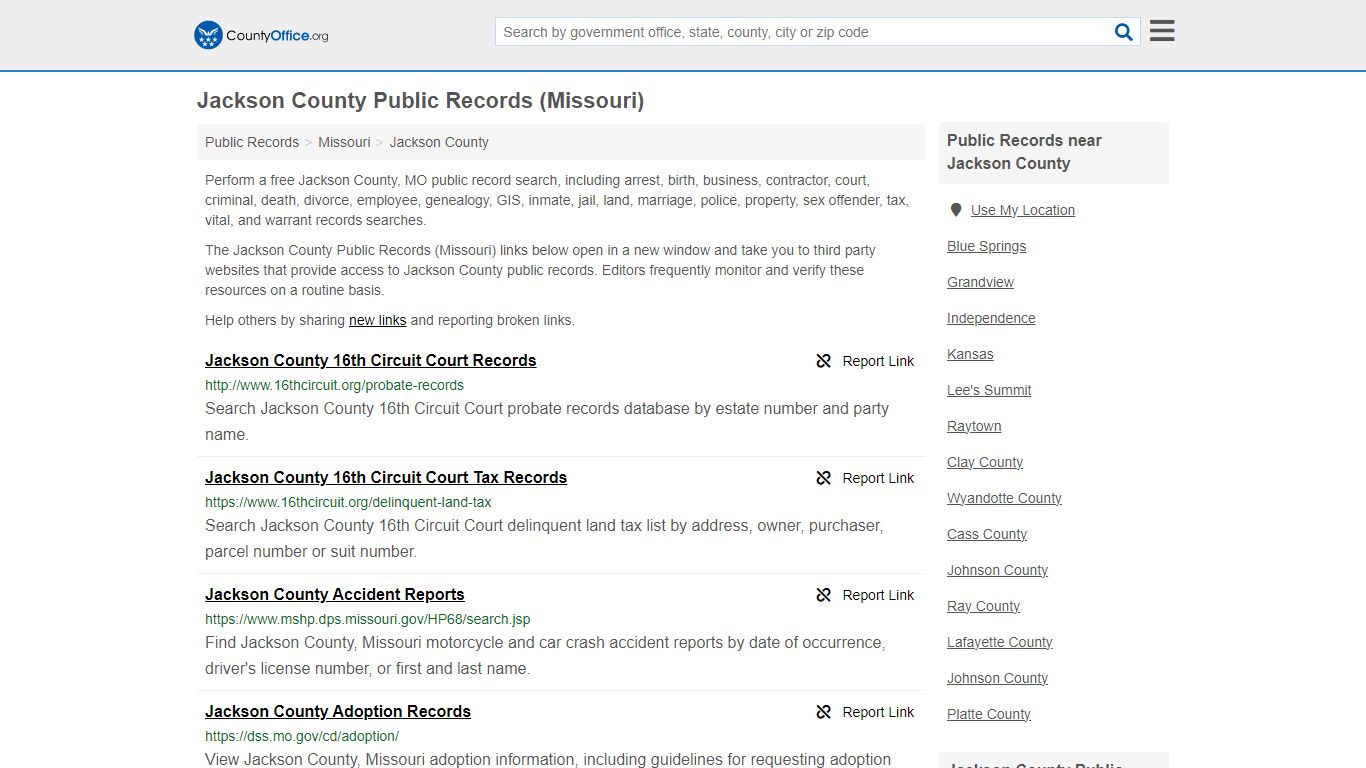Select Blue Springs in sidebar
The width and height of the screenshot is (1366, 768).
(x=986, y=246)
